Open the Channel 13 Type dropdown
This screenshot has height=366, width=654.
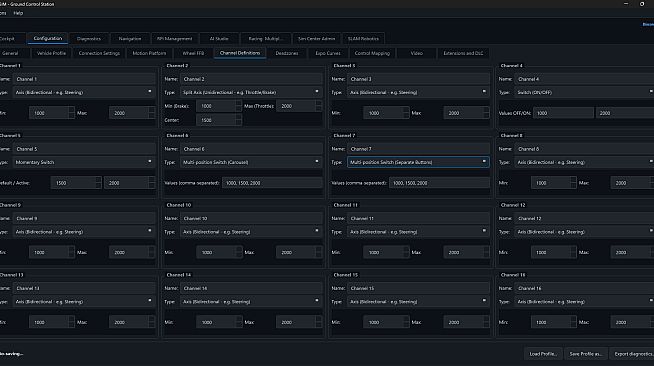[84, 302]
